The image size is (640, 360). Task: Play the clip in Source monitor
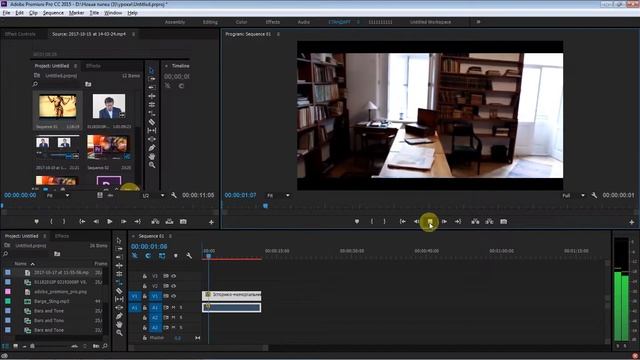pos(109,221)
